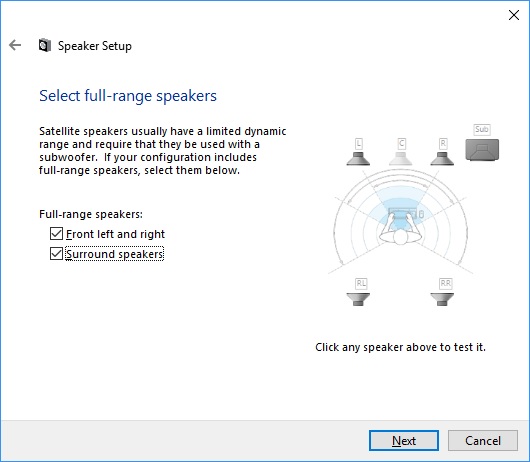Test the front right speaker icon
530x462 pixels.
[442, 159]
